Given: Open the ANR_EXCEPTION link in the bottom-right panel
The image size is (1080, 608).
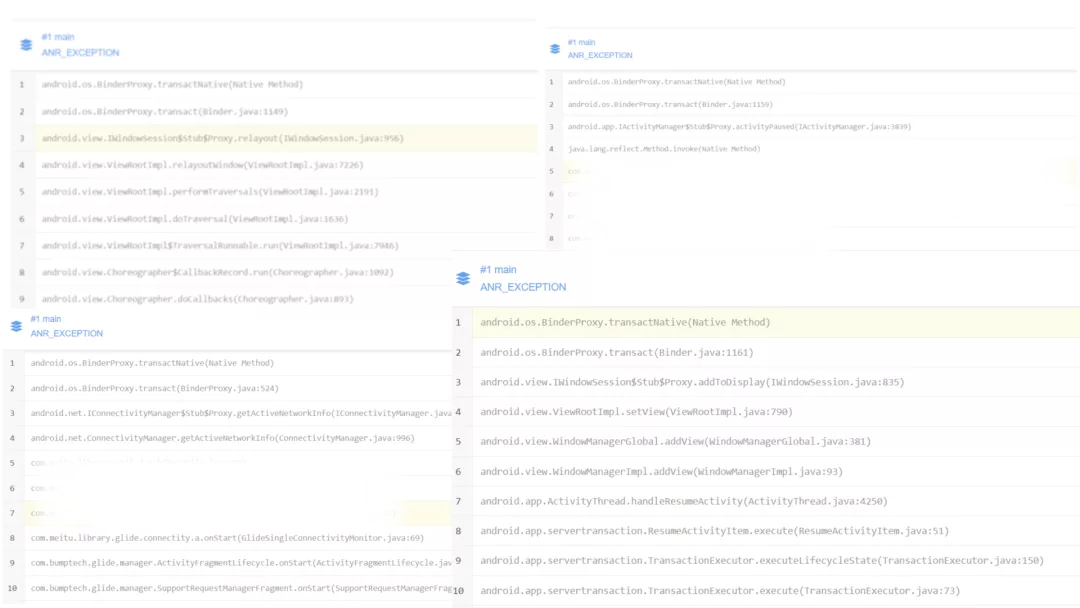Looking at the screenshot, I should click(x=523, y=287).
